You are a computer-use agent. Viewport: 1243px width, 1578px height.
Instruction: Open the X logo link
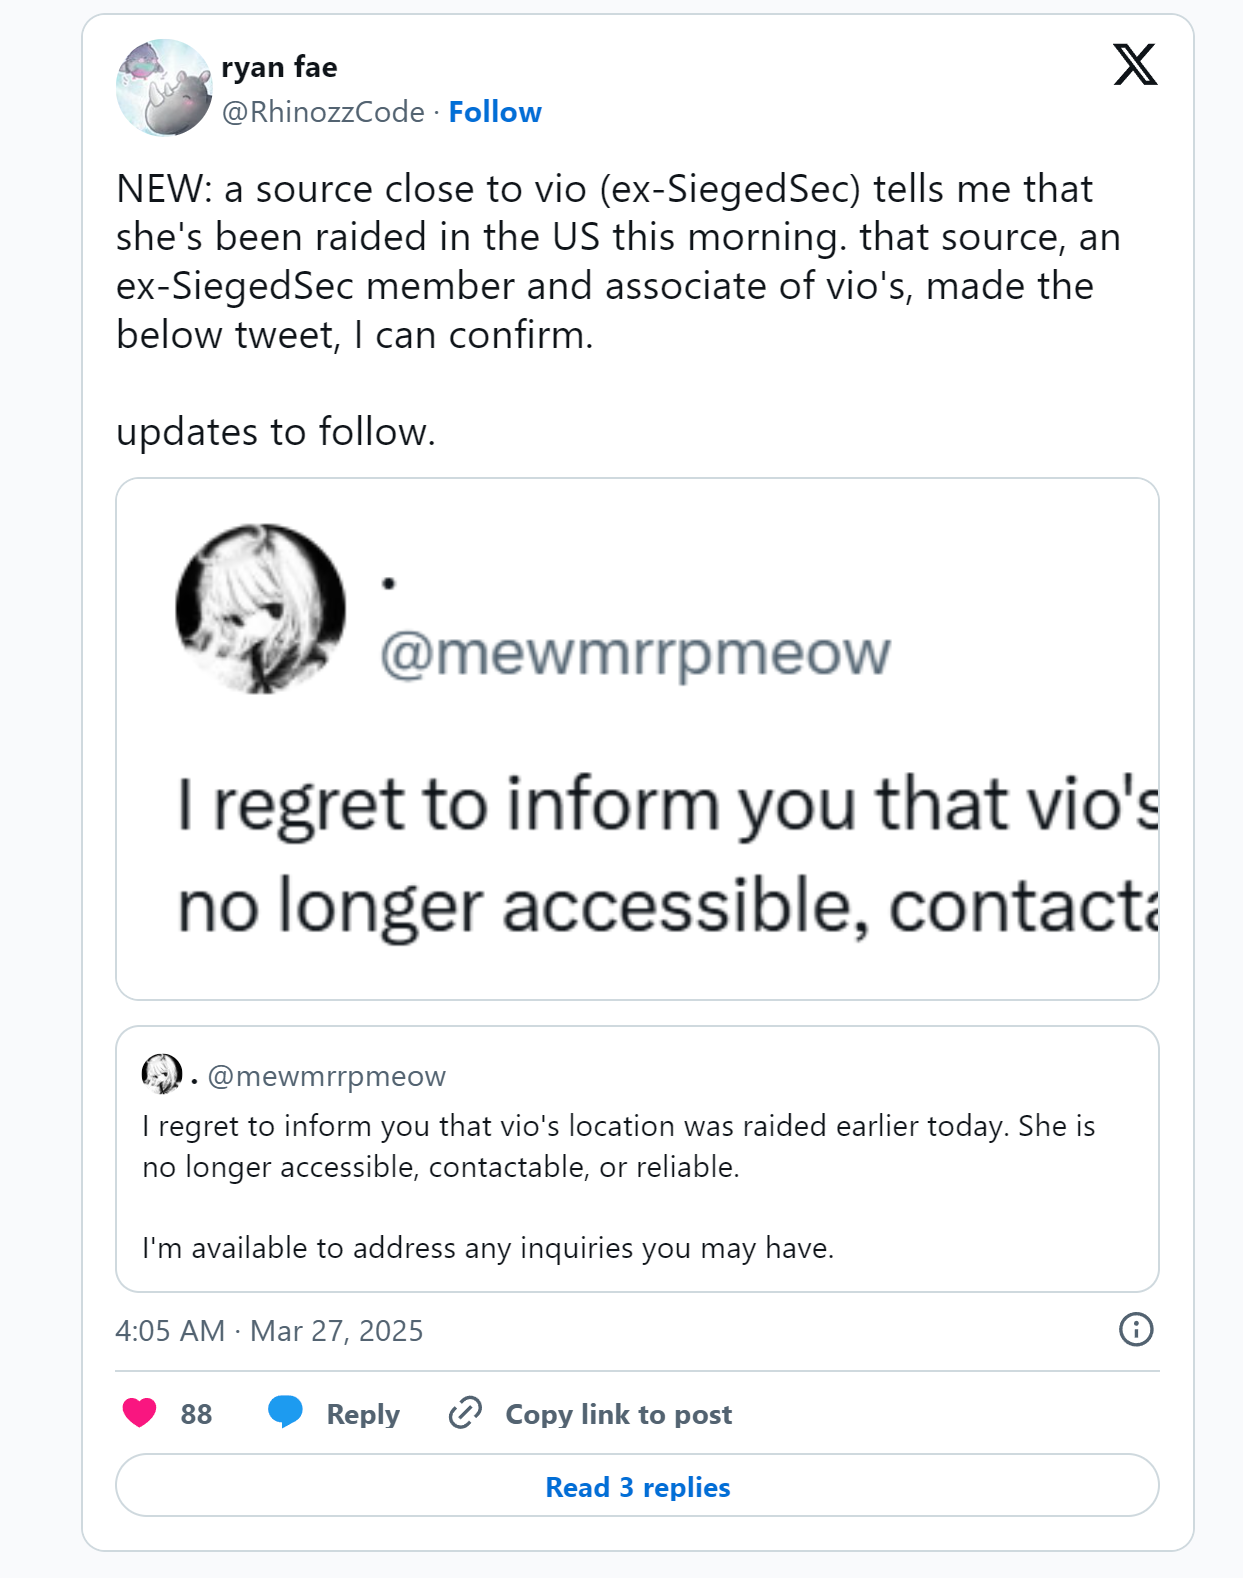(1135, 65)
